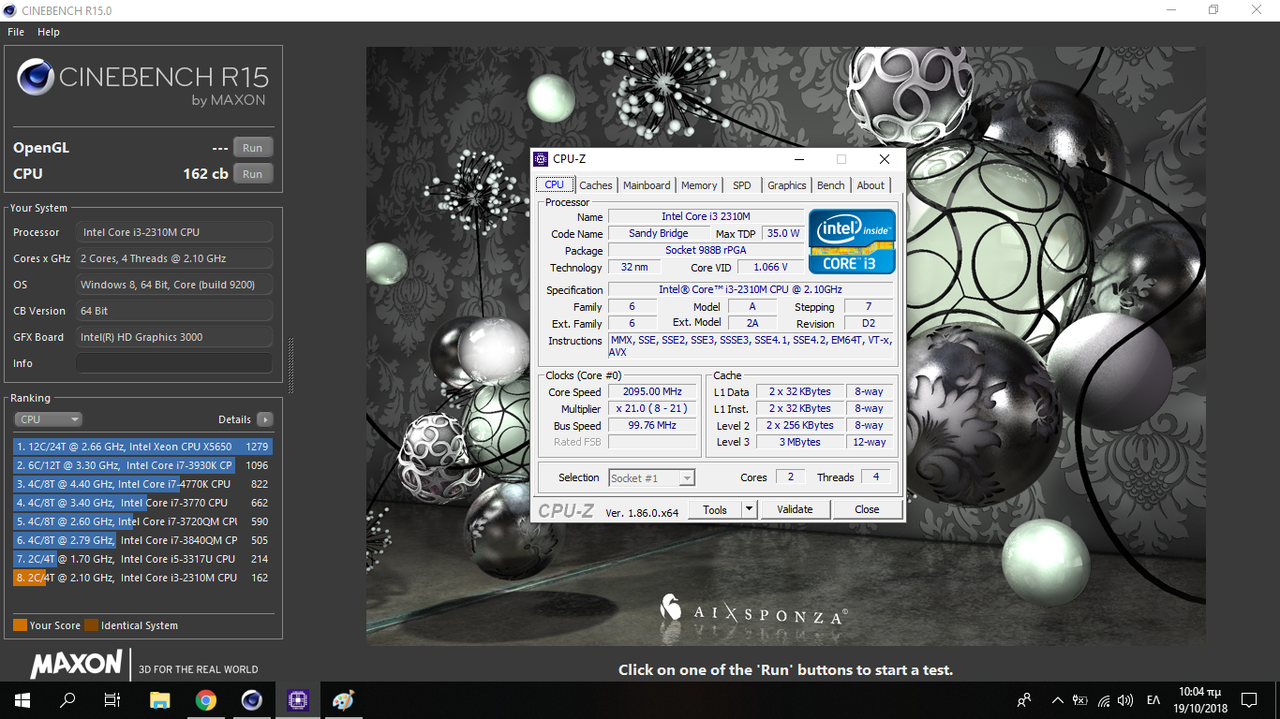The width and height of the screenshot is (1280, 719).
Task: Open the volume speaker tray icon
Action: pyautogui.click(x=1126, y=700)
